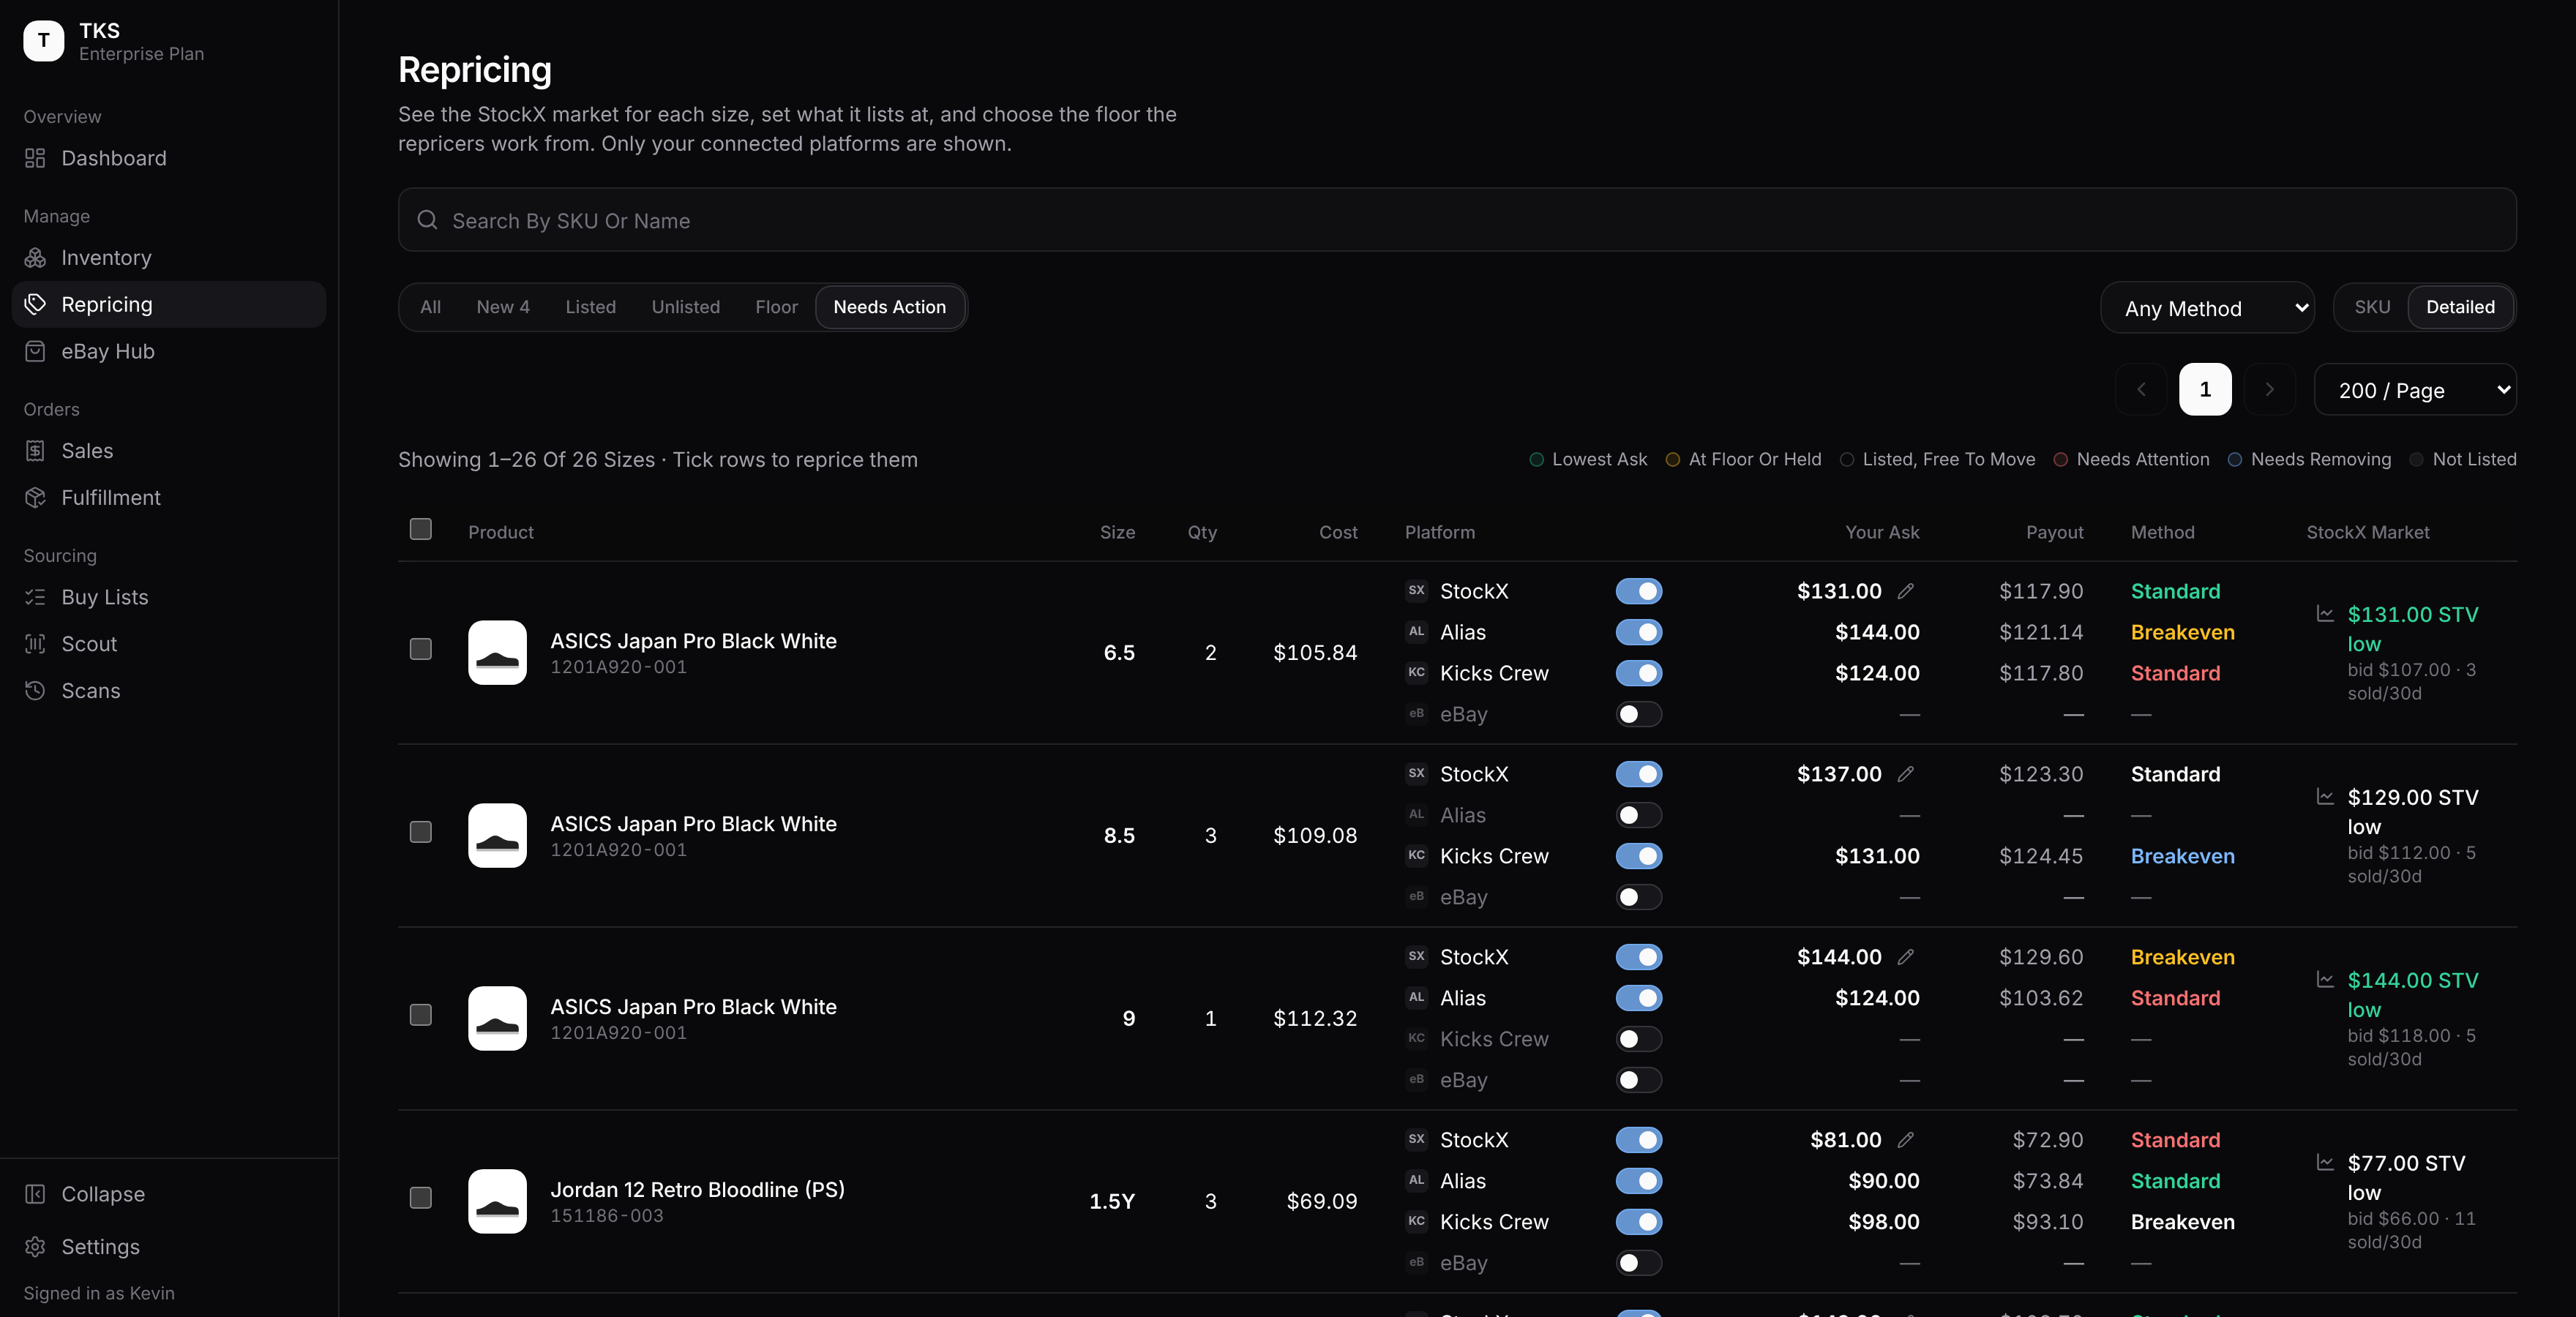Switch to Detailed view
The image size is (2576, 1317).
tap(2460, 307)
